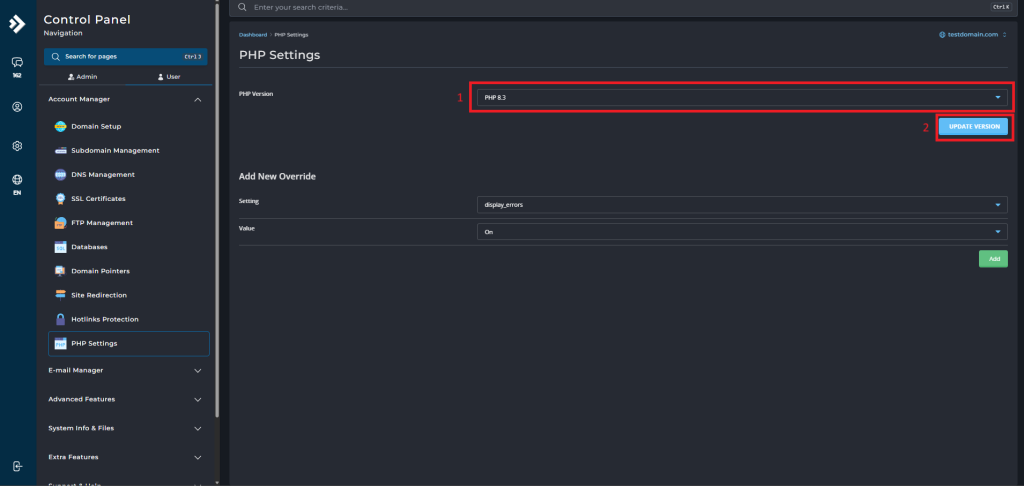
Task: Open the testdomain.com domain selector
Action: tap(973, 35)
